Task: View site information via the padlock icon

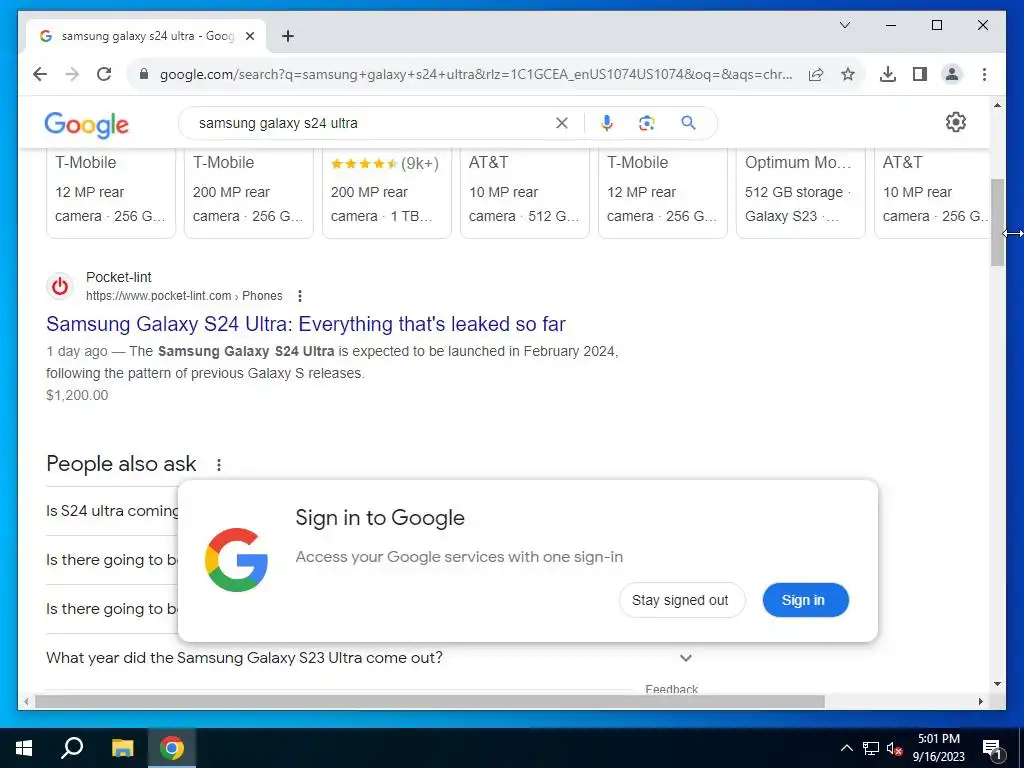Action: (x=144, y=74)
